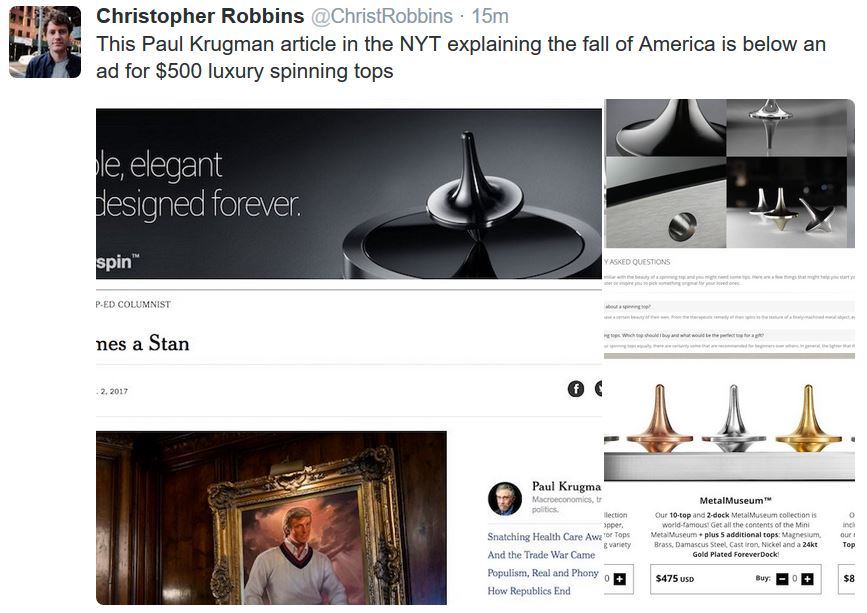Click the plus button beside $475 USD
867x613 pixels.
click(x=807, y=579)
